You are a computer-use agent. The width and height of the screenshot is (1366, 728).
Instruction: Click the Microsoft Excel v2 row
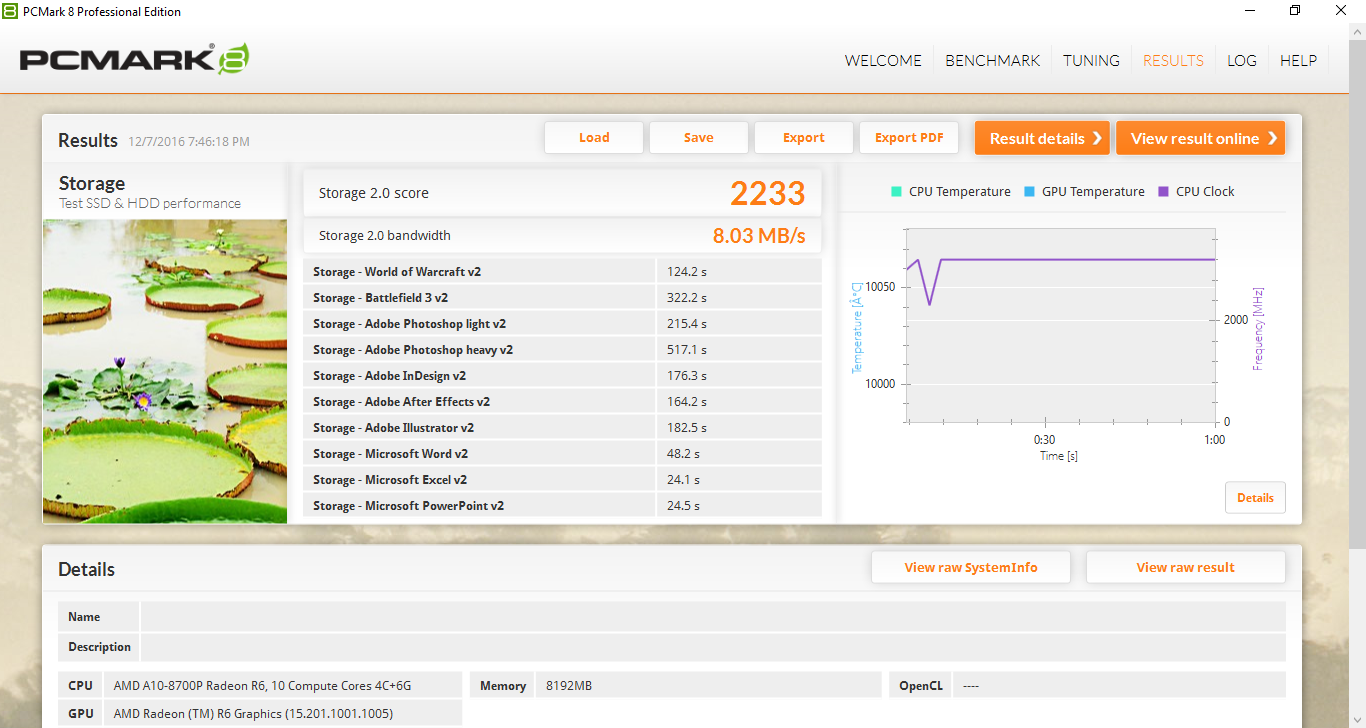click(x=562, y=479)
